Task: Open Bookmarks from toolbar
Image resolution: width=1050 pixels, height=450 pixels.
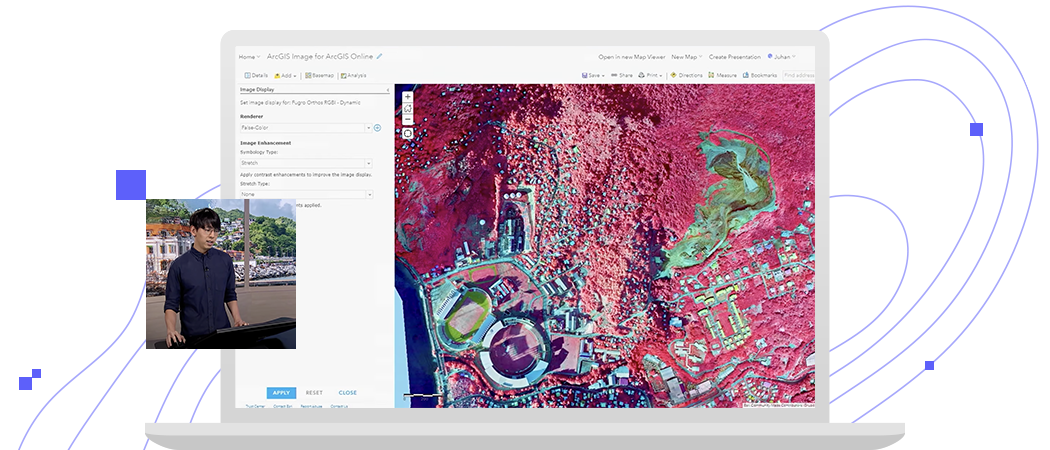Action: tap(760, 75)
